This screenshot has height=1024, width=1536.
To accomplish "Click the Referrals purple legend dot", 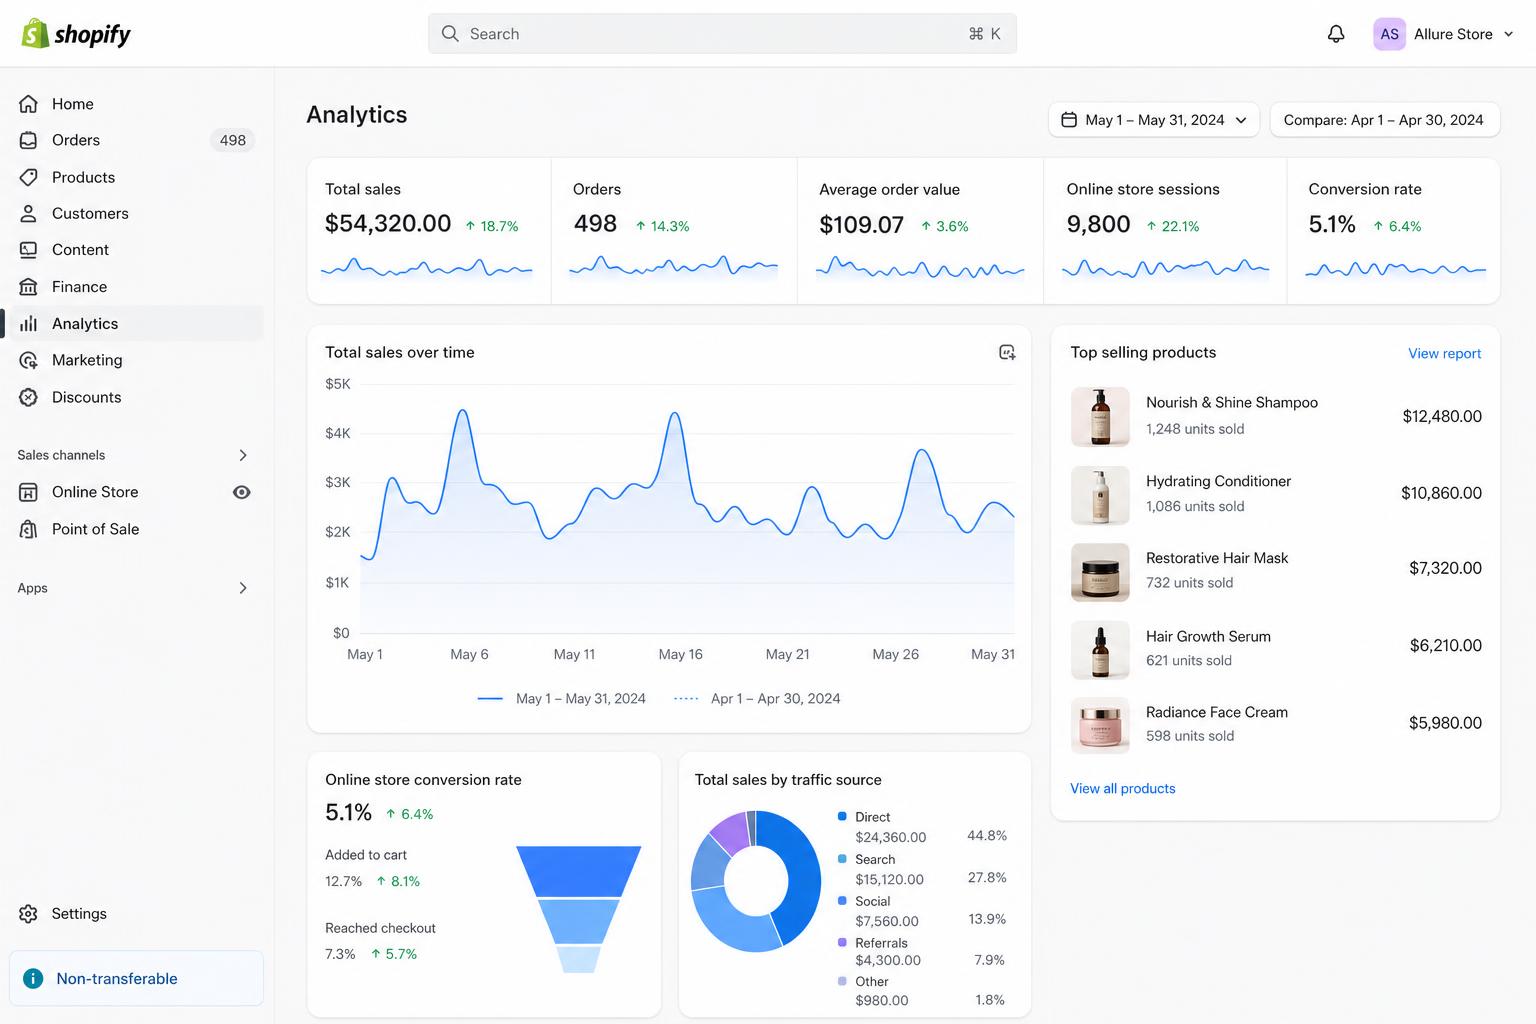I will [x=842, y=943].
